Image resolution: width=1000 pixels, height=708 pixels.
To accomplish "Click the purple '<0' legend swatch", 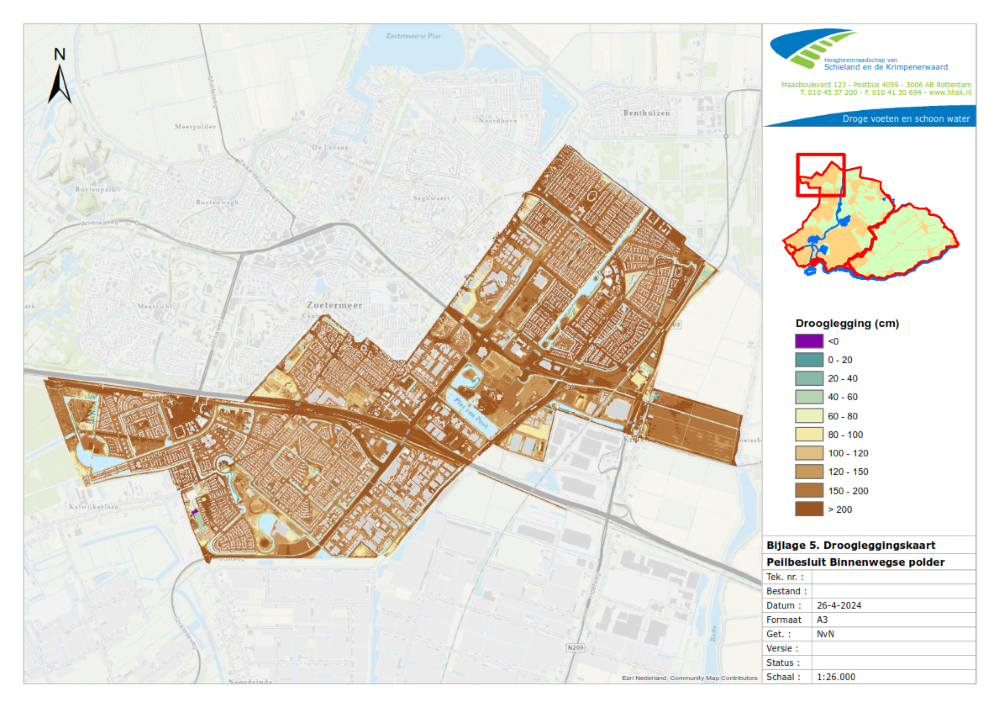I will coord(809,342).
